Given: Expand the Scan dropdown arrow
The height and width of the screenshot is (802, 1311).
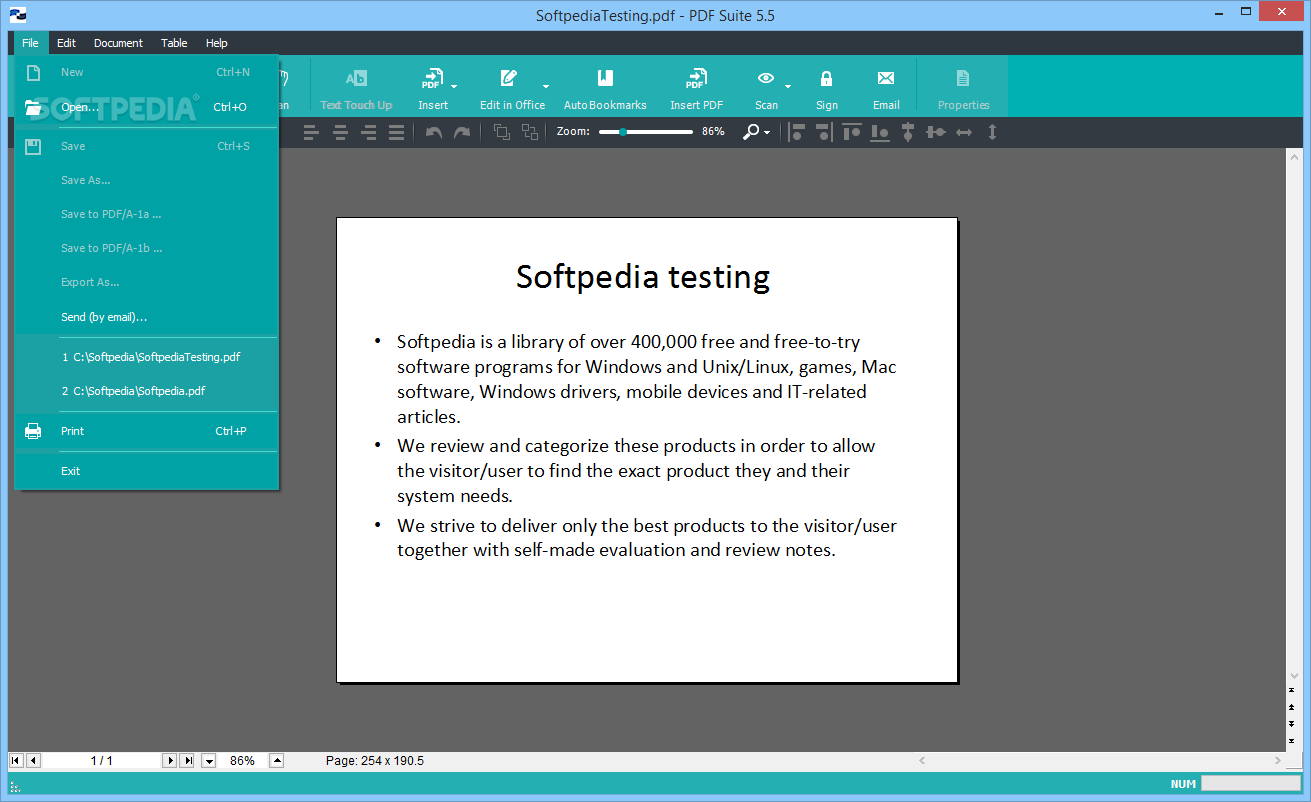Looking at the screenshot, I should pyautogui.click(x=788, y=86).
